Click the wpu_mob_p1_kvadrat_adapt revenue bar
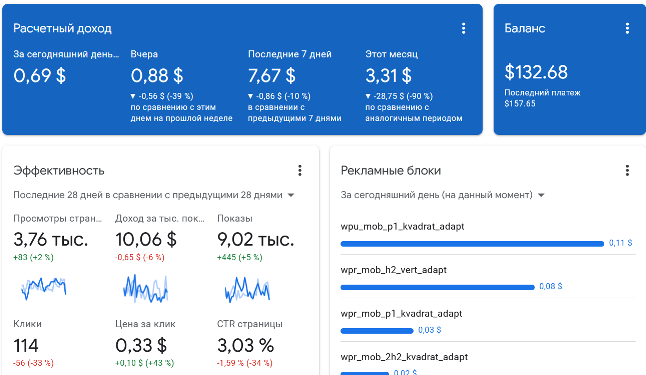This screenshot has width=646, height=375. point(472,244)
